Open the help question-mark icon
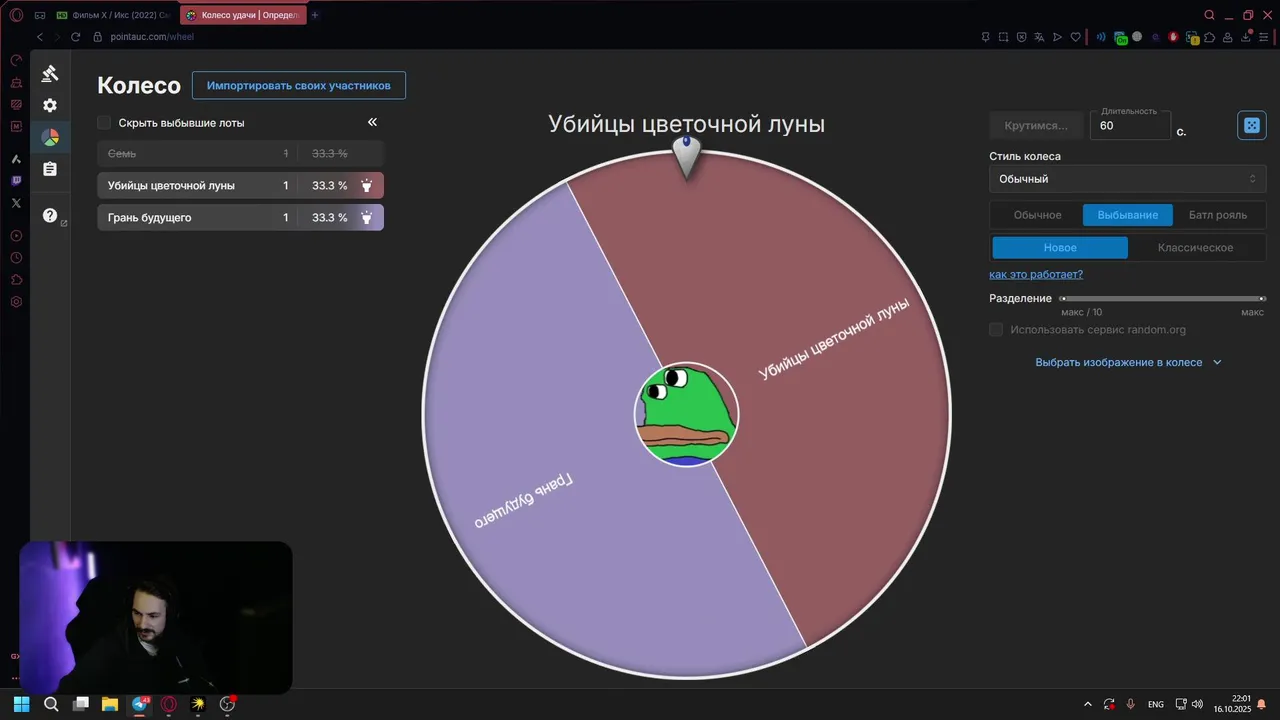1280x720 pixels. point(50,215)
